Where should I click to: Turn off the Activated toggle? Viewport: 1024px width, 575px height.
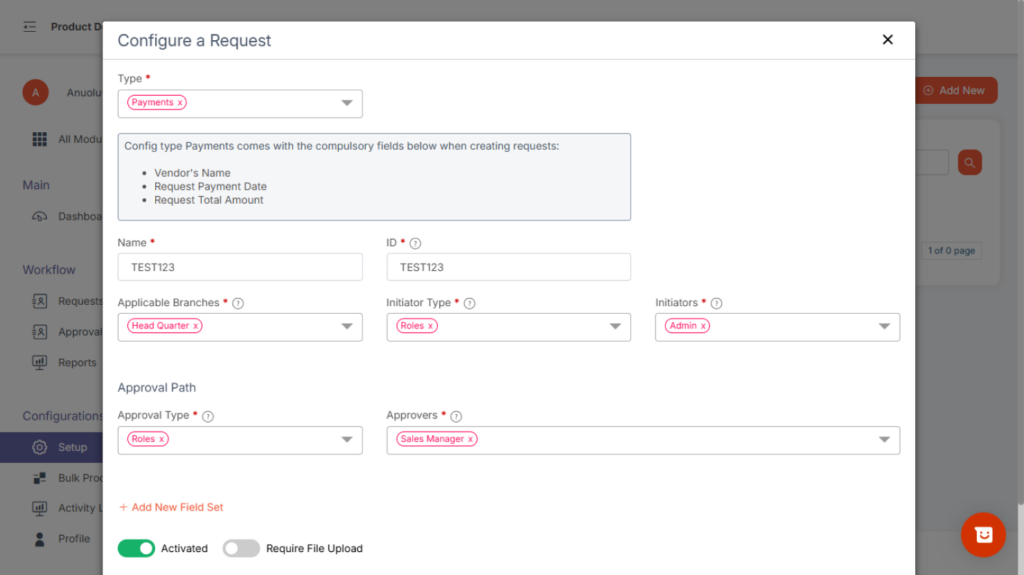pyautogui.click(x=136, y=548)
